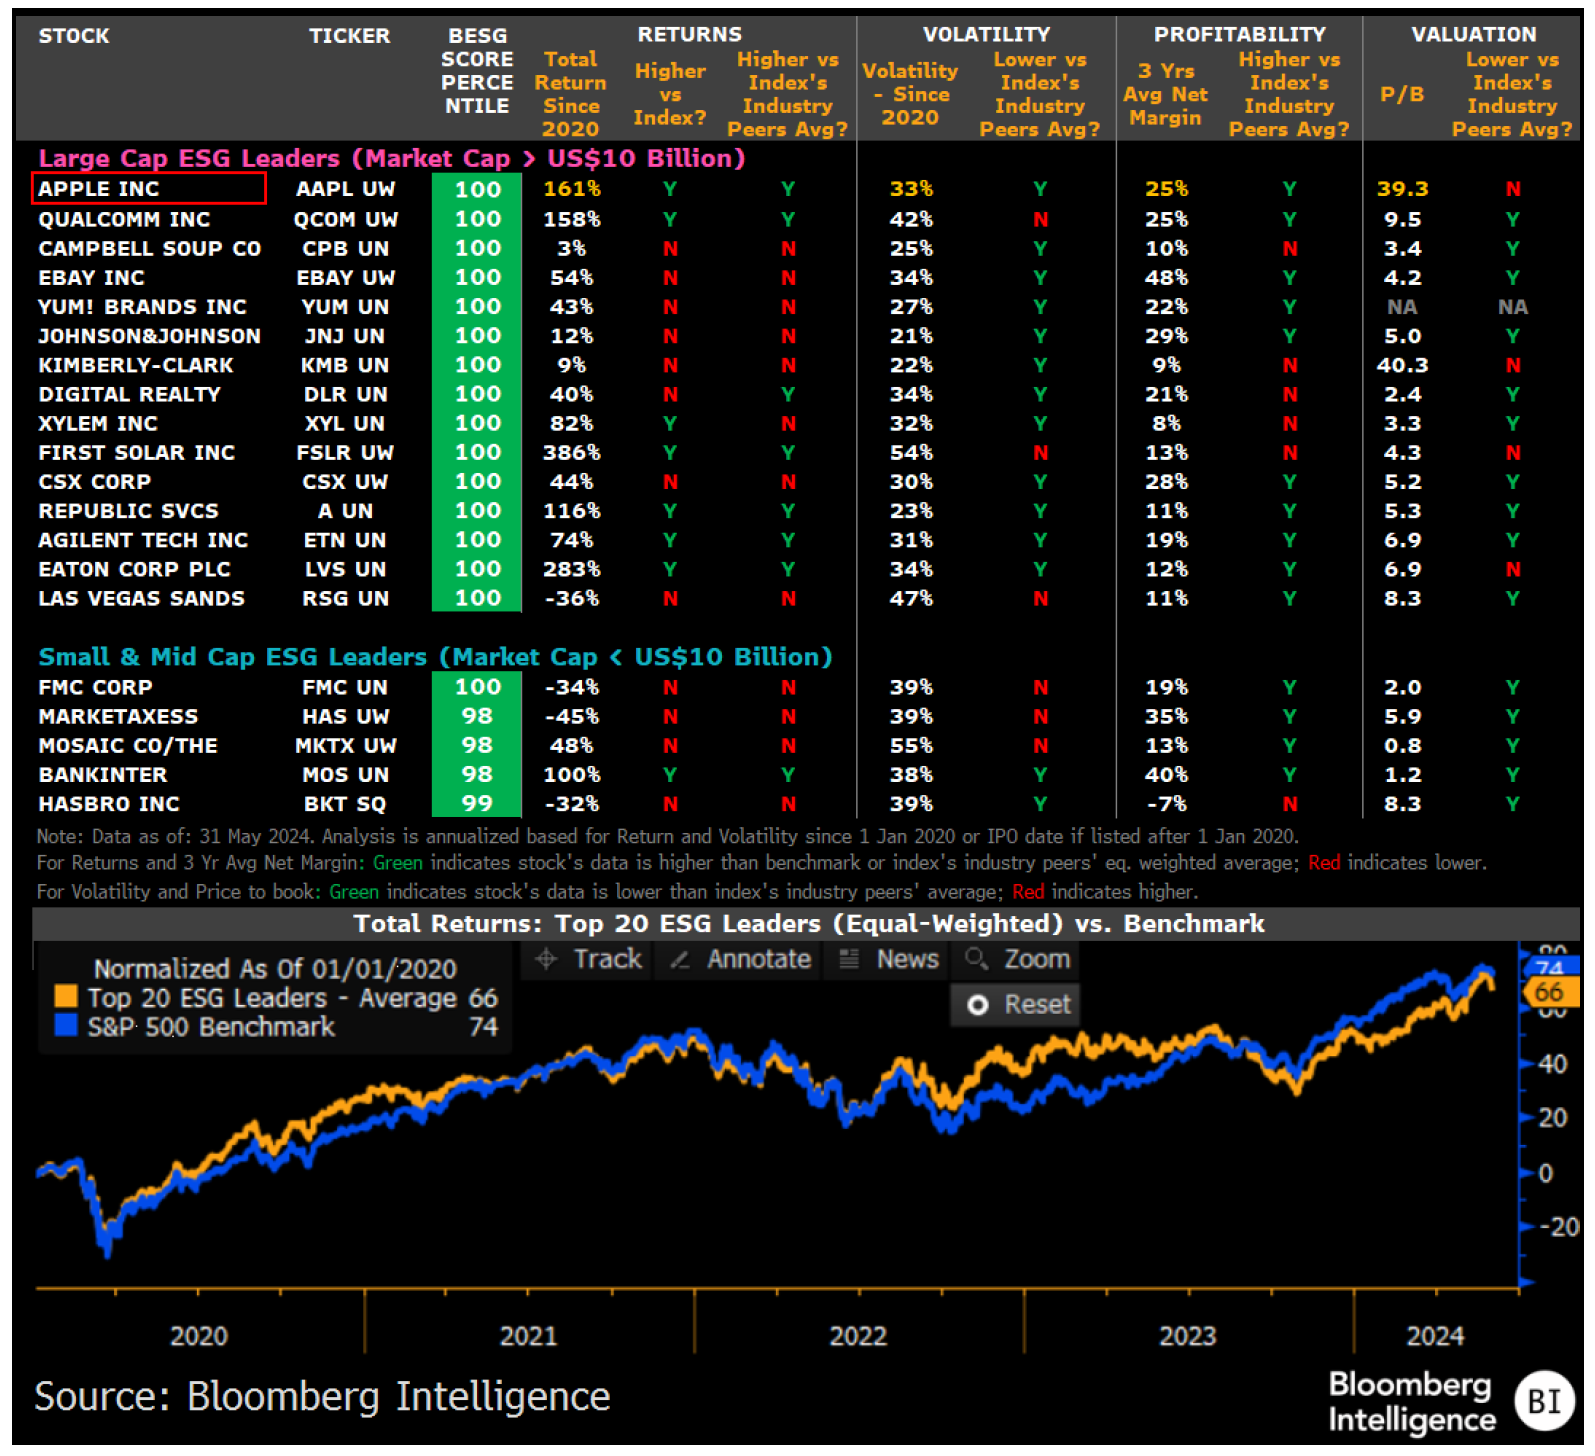
Task: Click the P/B valuation column header
Action: (1401, 95)
